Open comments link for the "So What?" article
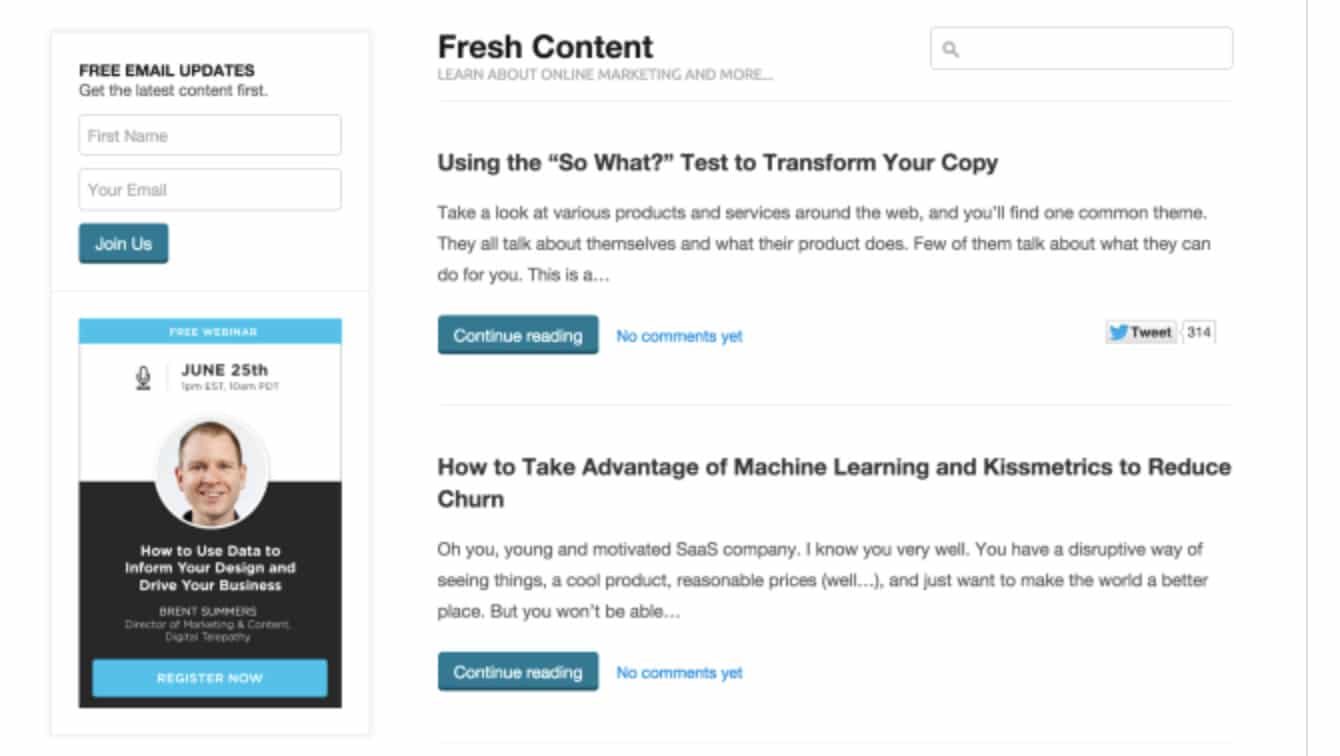 679,337
